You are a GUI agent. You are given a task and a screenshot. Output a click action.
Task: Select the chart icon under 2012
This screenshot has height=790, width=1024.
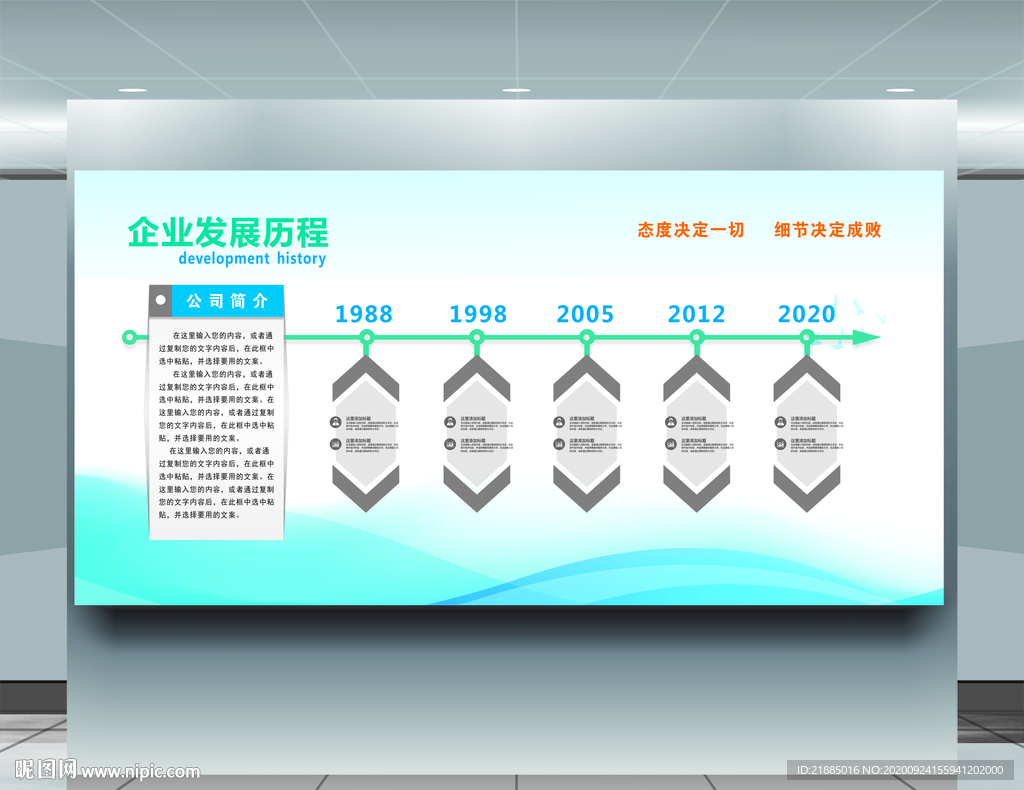671,444
